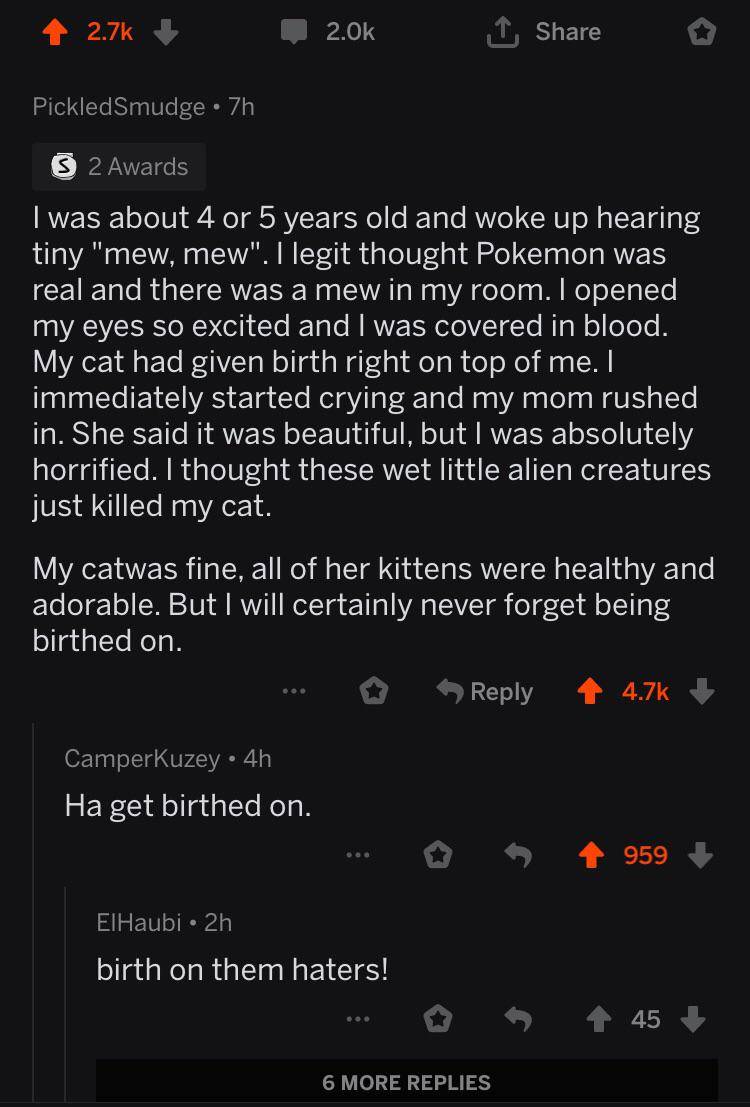This screenshot has width=750, height=1107.
Task: Downvote CamperKuzey's comment showing 959
Action: (x=701, y=855)
